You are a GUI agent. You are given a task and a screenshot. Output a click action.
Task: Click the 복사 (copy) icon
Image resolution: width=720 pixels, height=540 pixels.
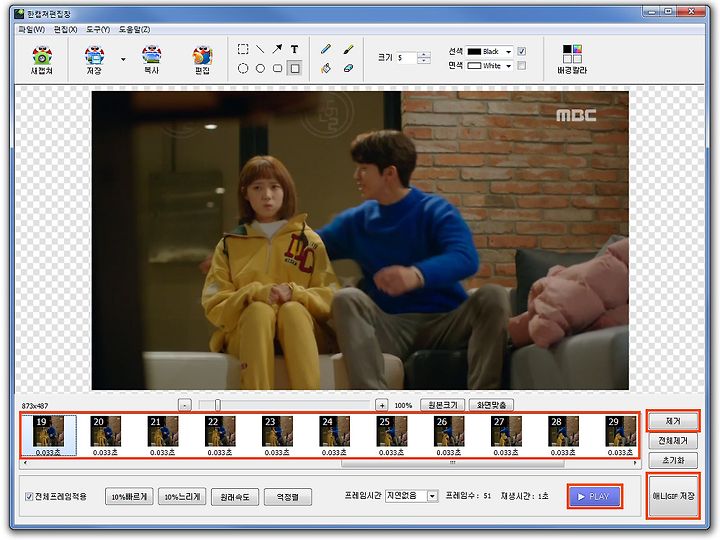tap(152, 60)
